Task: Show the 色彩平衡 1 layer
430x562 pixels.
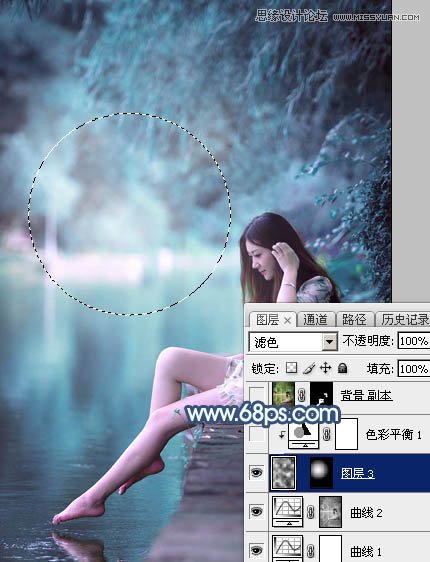Action: click(x=257, y=434)
